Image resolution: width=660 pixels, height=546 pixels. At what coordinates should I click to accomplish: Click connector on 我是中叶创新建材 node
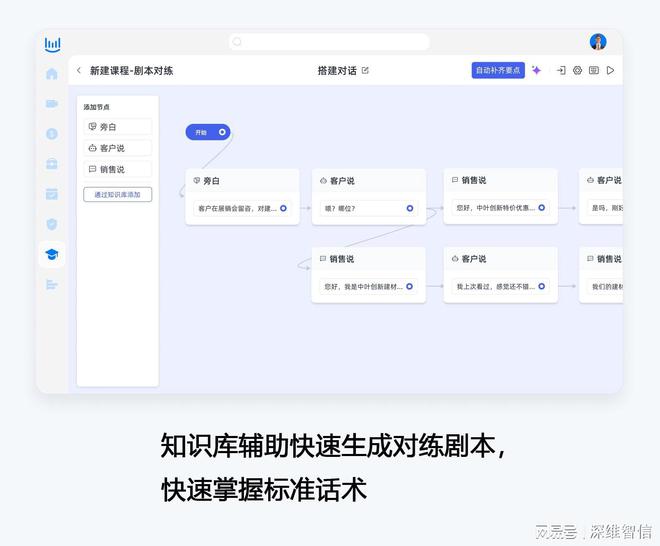tap(409, 286)
